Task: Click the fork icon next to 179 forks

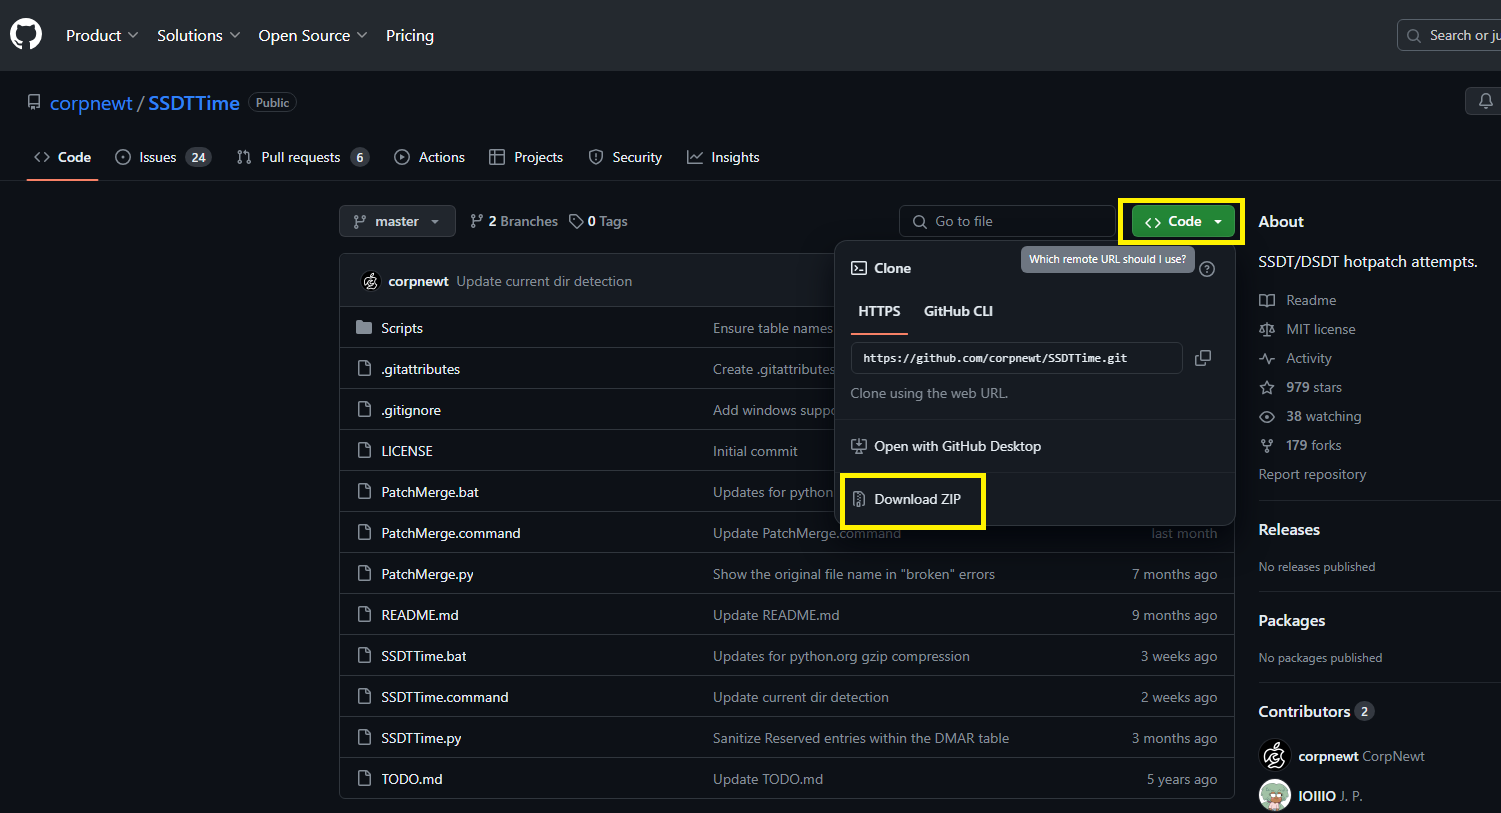Action: point(1267,445)
